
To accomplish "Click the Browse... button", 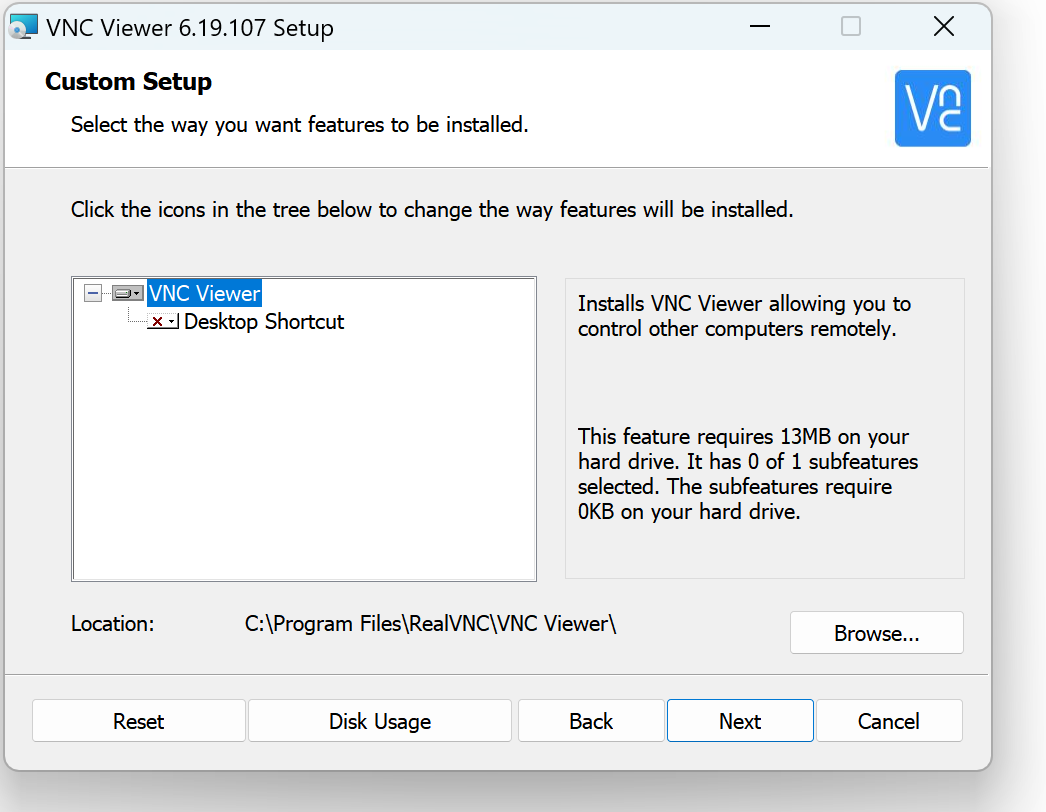I will click(x=877, y=633).
